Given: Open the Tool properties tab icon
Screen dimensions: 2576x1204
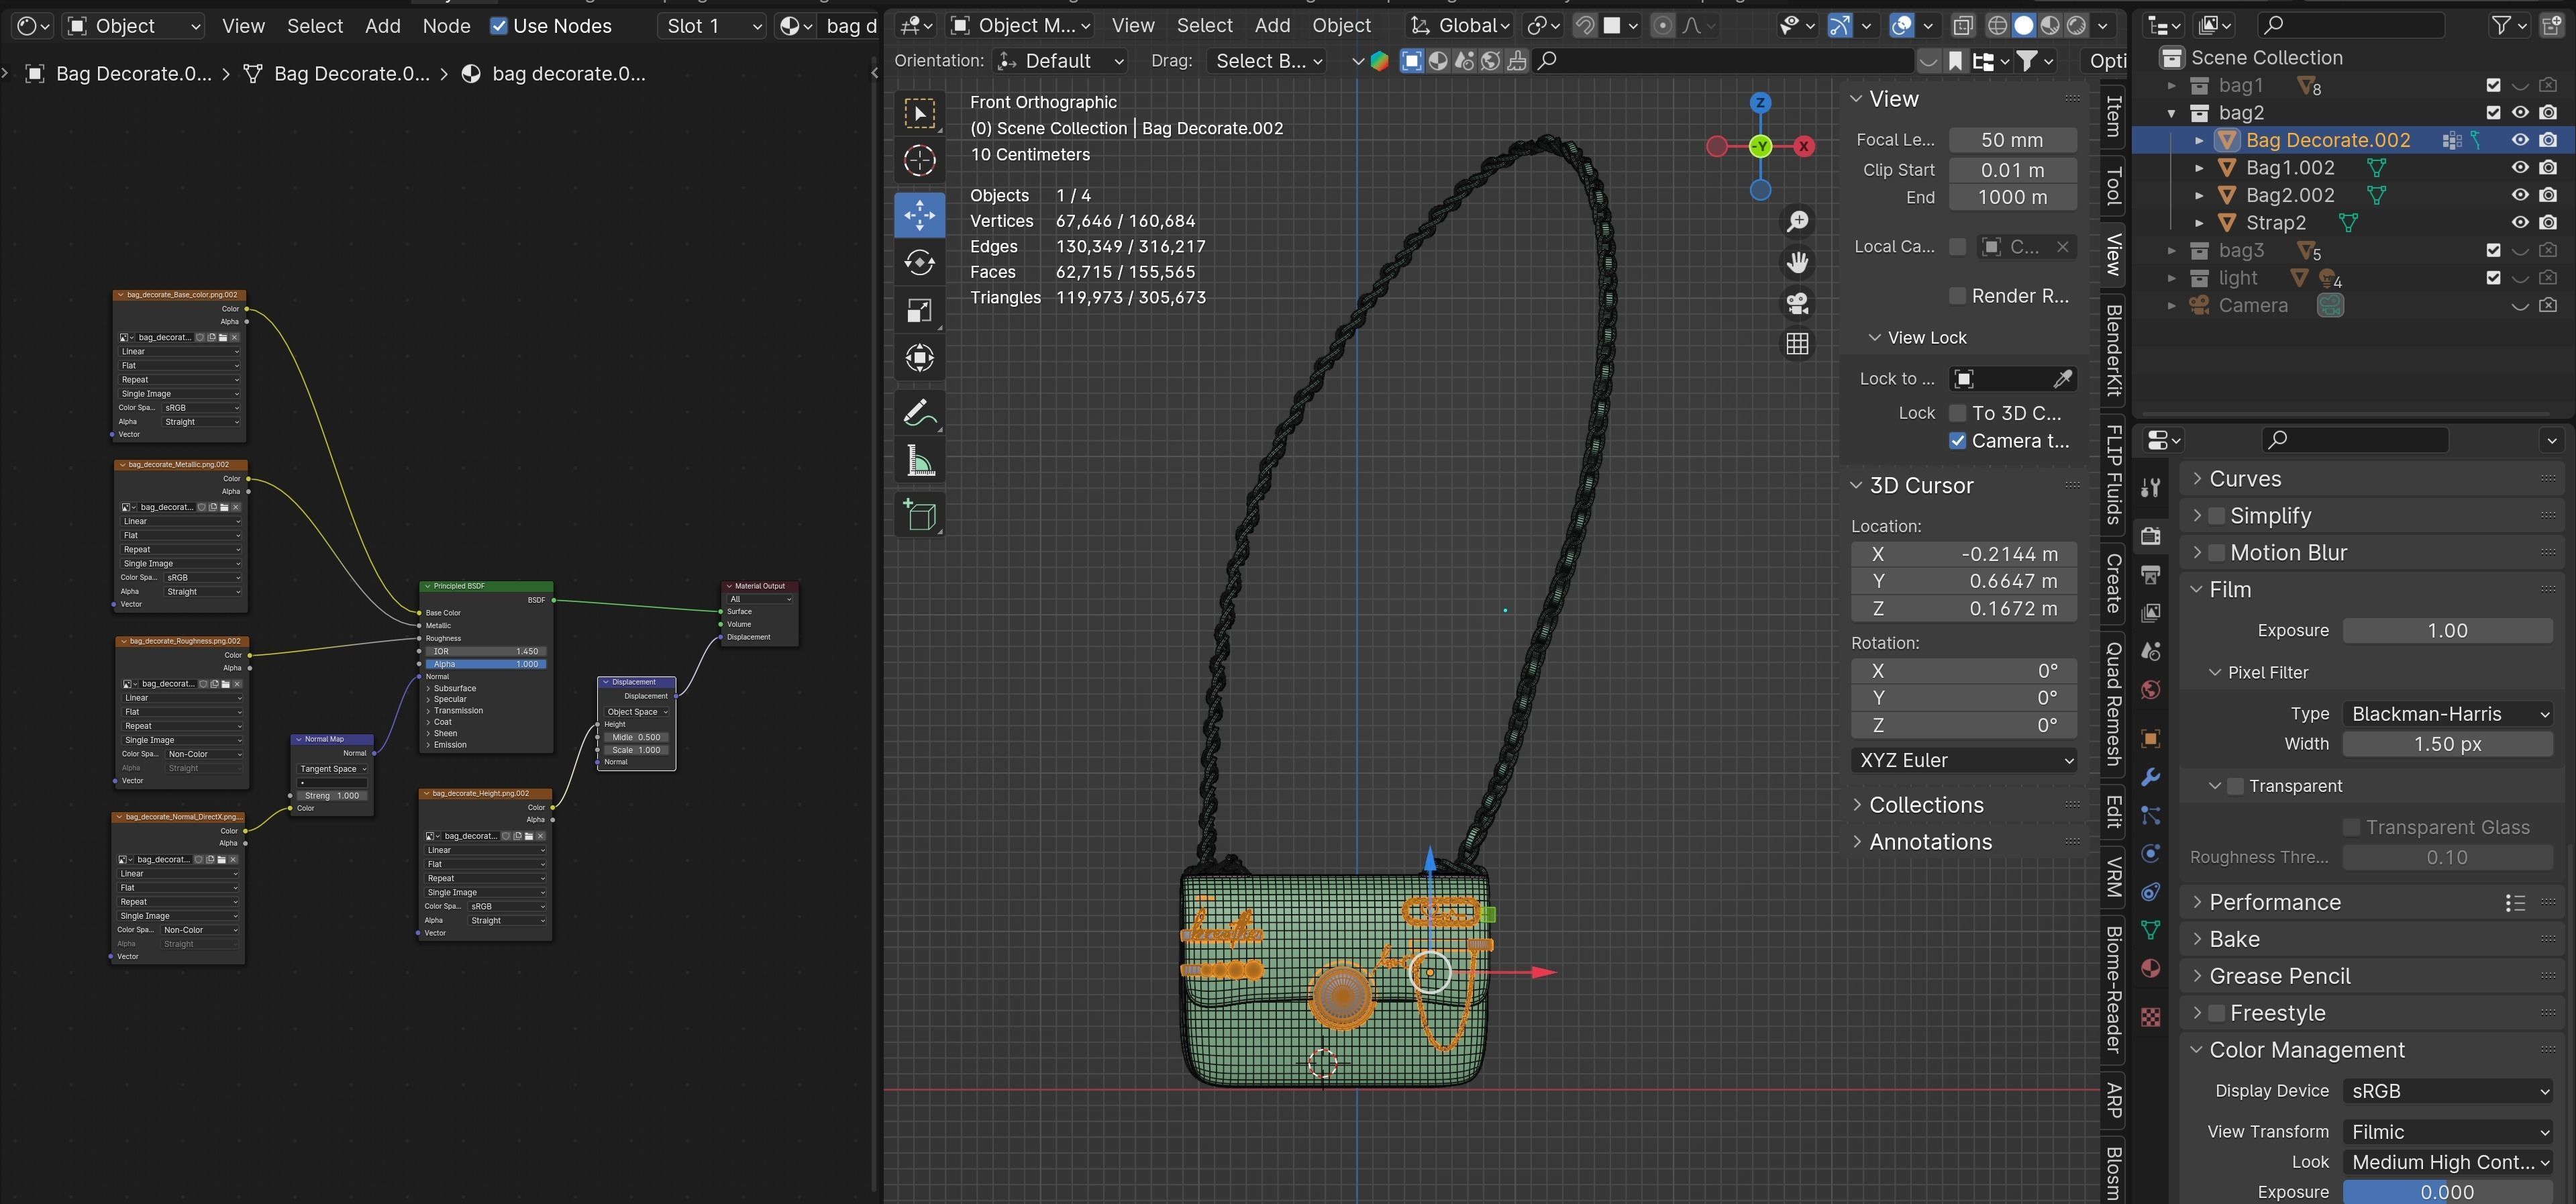Looking at the screenshot, I should [x=2150, y=487].
